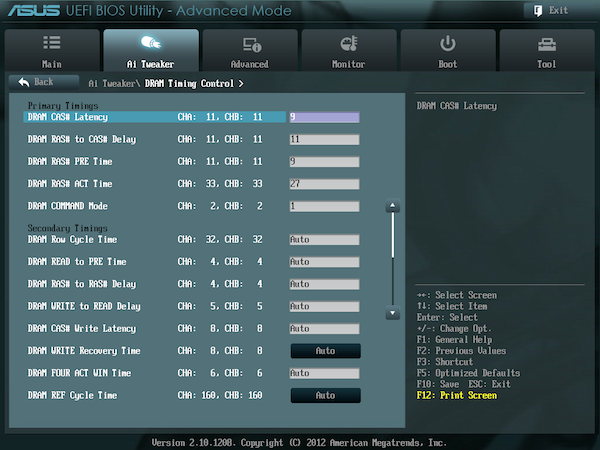Select DRAM Row Cycle Time Auto field
The height and width of the screenshot is (450, 600).
click(x=324, y=240)
